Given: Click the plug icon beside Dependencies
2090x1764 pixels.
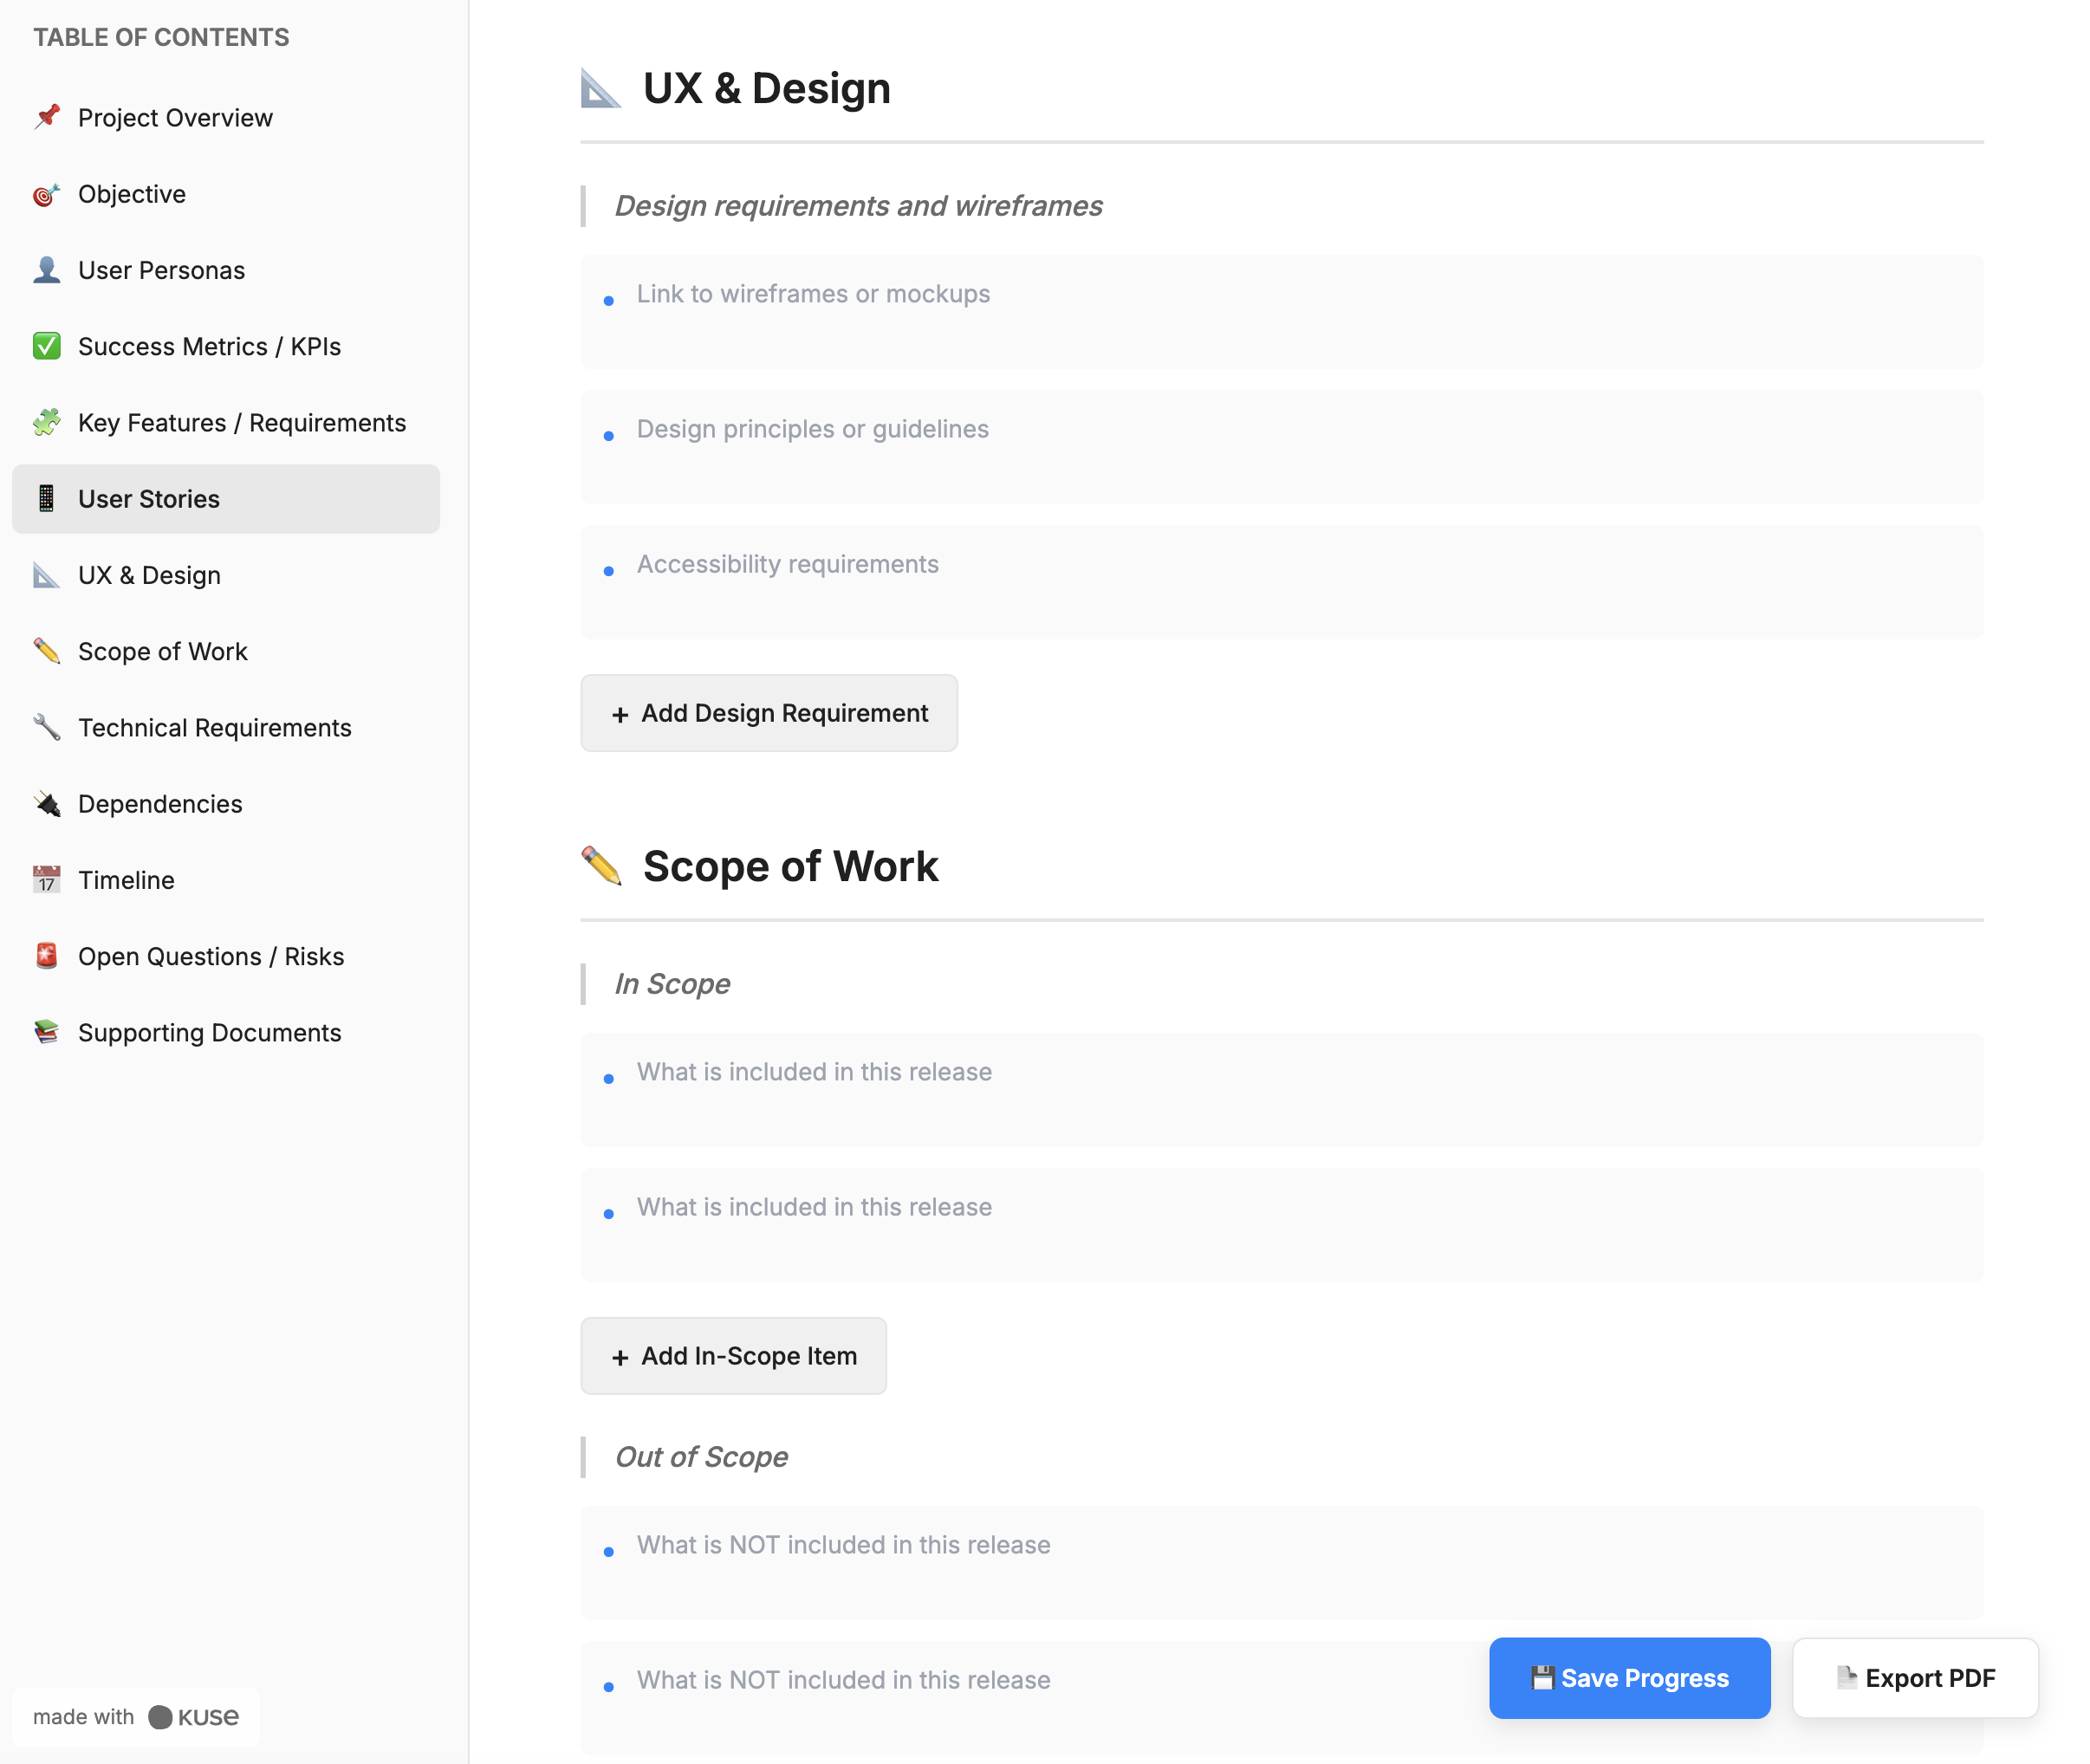Looking at the screenshot, I should [46, 803].
